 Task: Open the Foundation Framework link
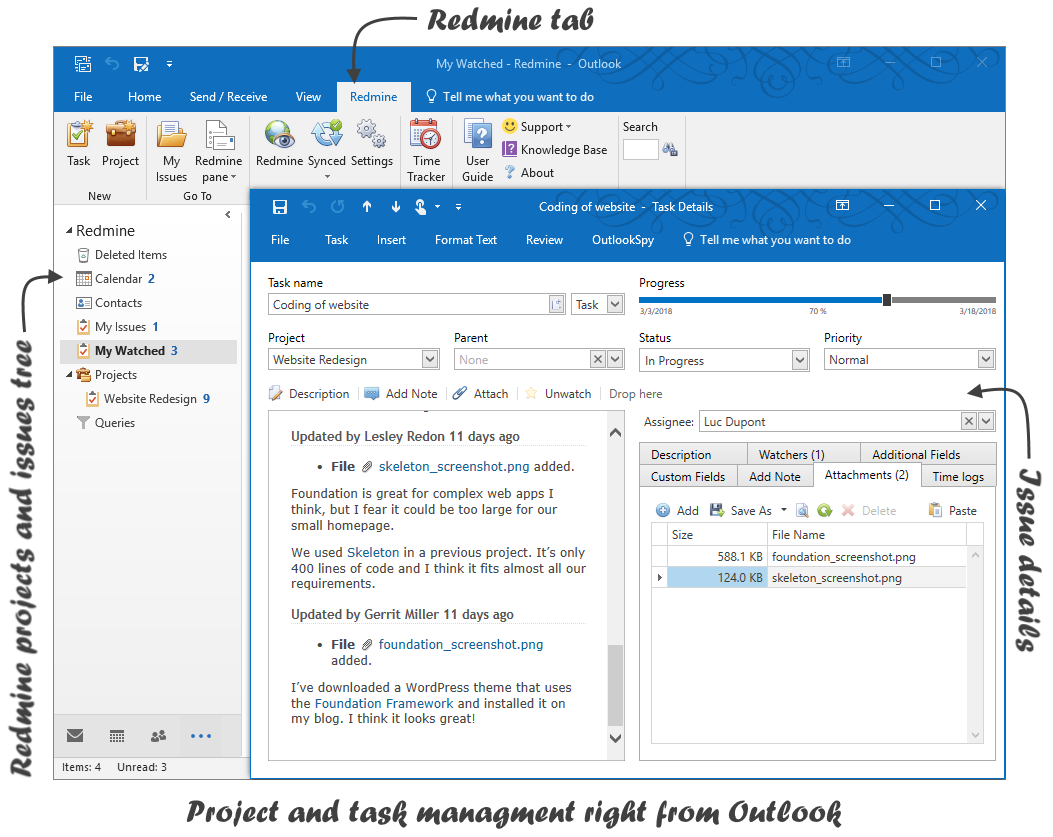pos(383,703)
